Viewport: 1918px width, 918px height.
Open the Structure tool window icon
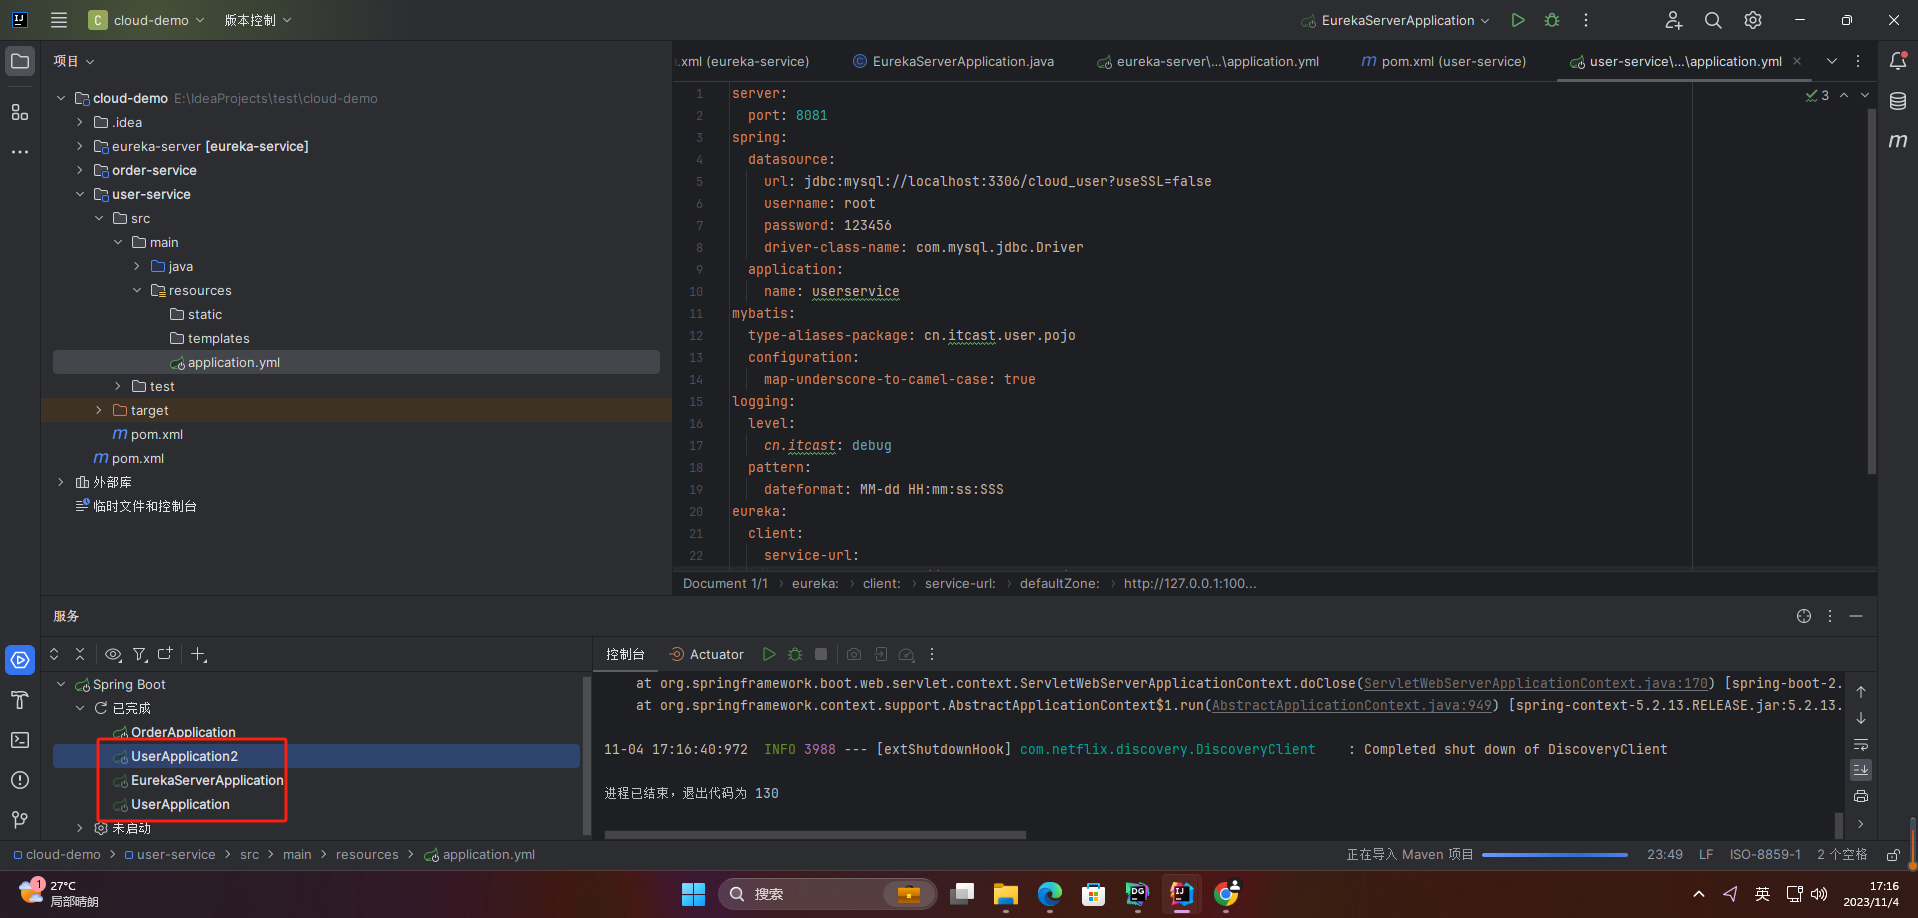(20, 111)
